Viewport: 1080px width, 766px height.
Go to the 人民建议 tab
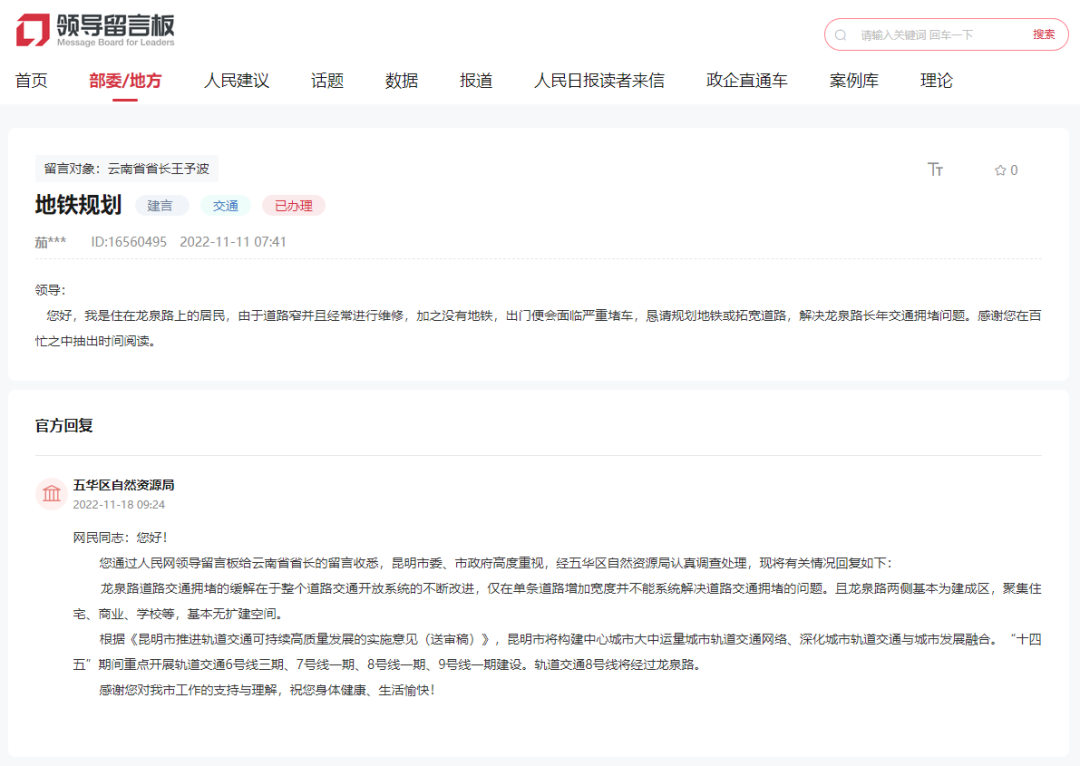(236, 81)
